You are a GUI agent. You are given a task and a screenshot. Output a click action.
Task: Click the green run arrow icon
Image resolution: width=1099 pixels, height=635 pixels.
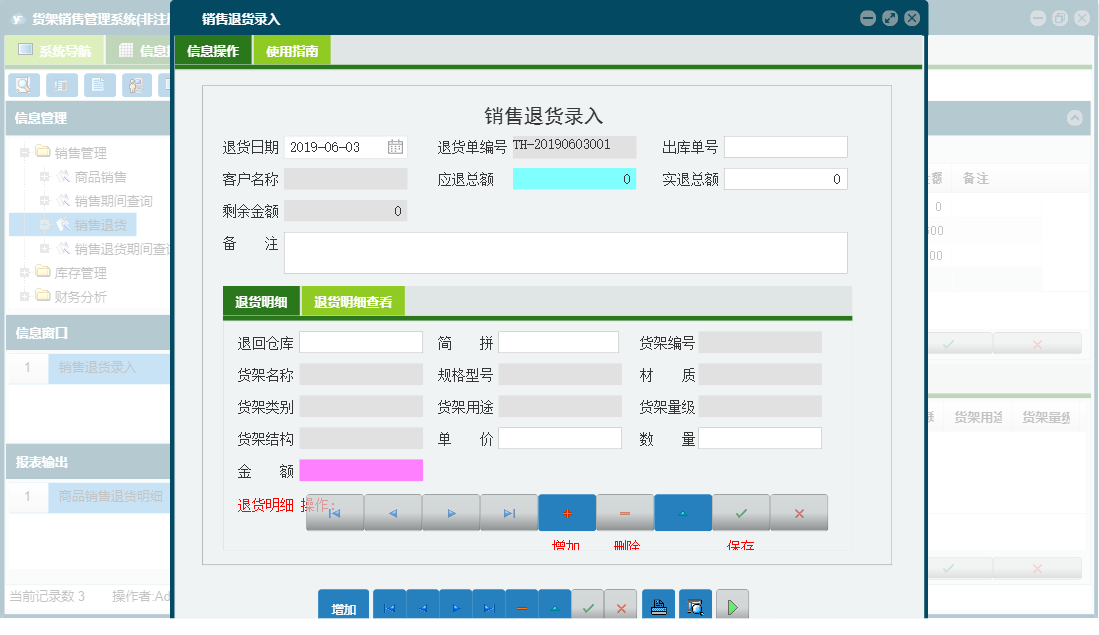coord(731,604)
